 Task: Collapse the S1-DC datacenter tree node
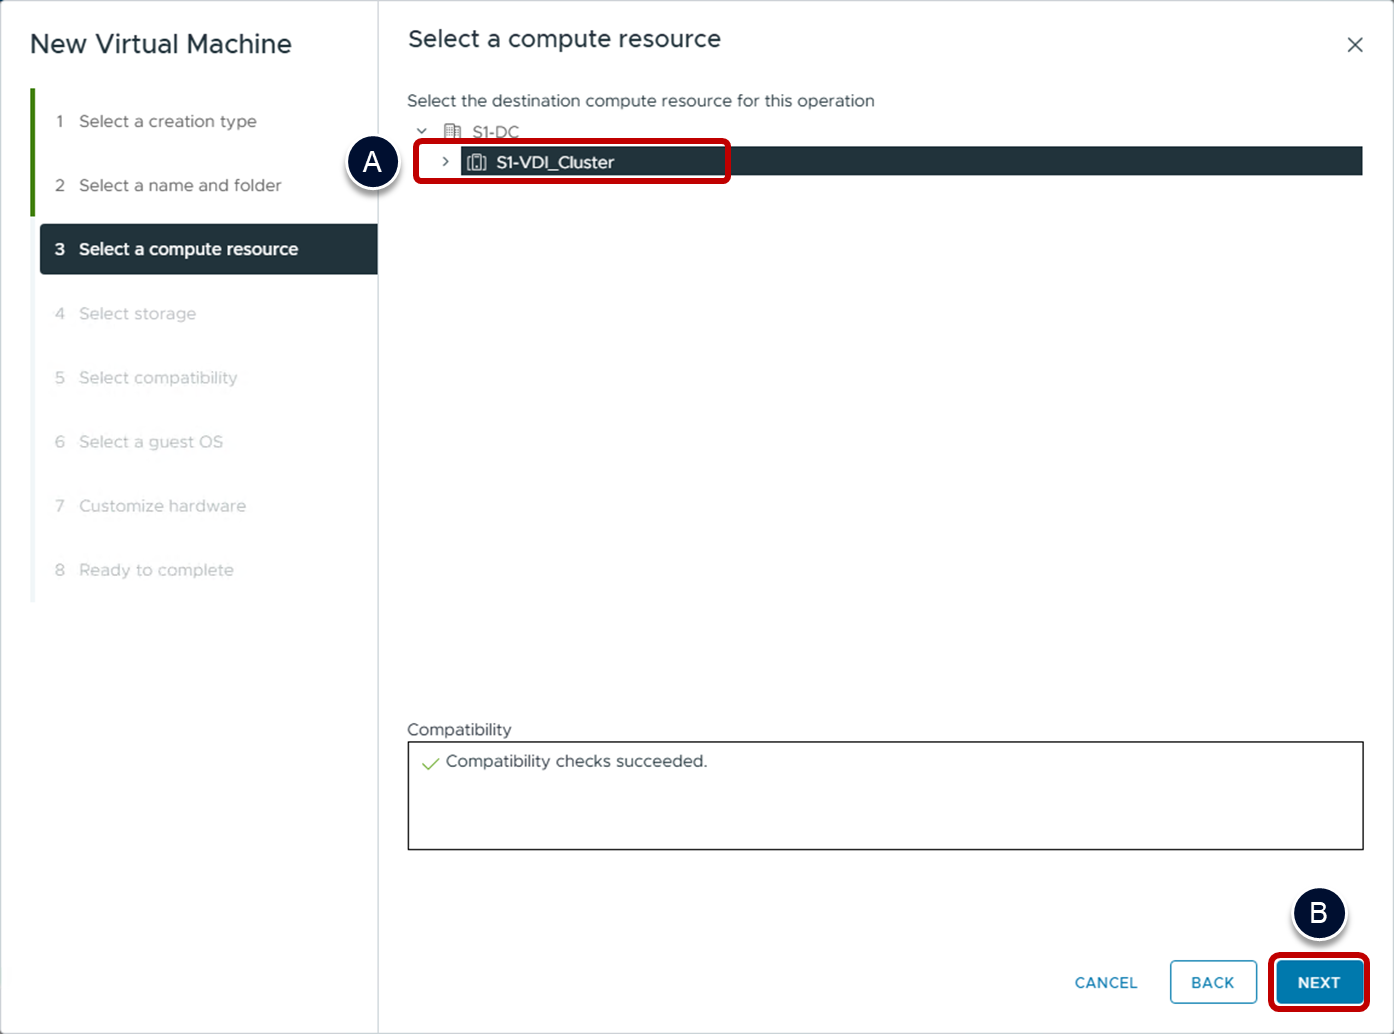[x=422, y=132]
